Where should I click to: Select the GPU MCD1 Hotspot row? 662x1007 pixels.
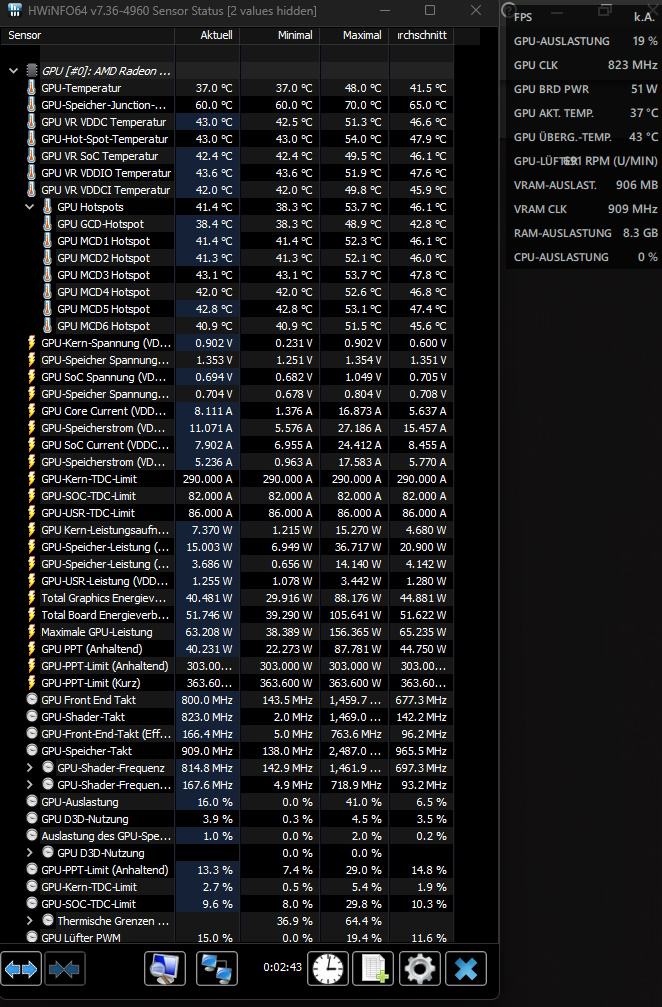click(x=227, y=241)
